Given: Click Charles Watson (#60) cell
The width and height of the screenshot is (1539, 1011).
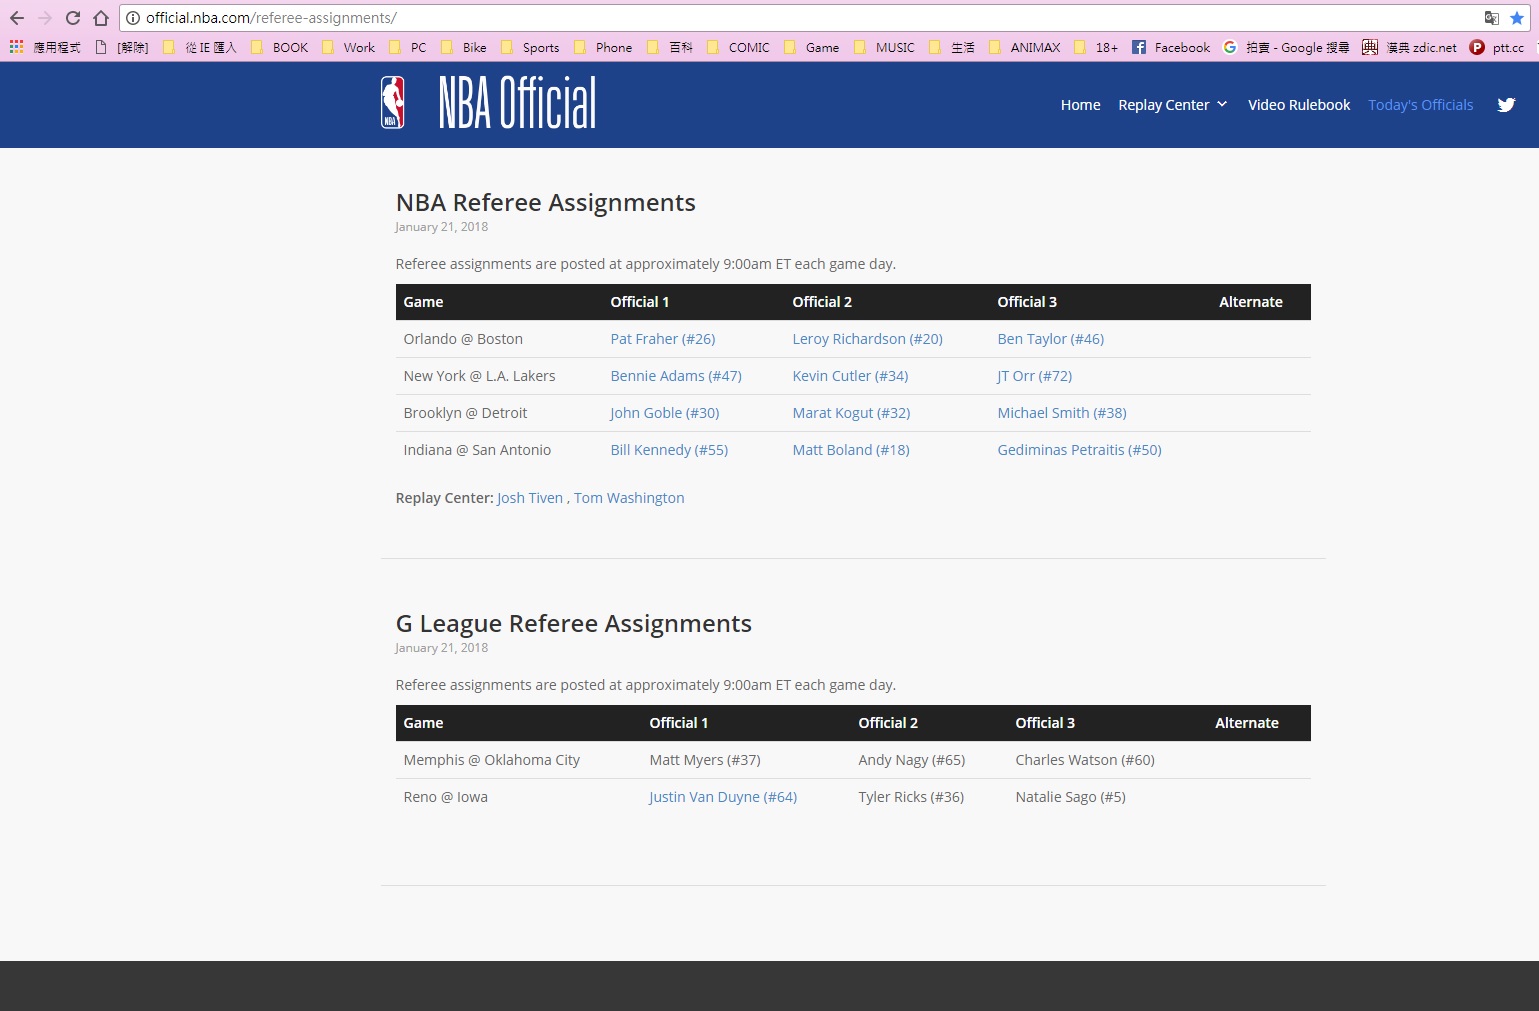Looking at the screenshot, I should 1085,760.
